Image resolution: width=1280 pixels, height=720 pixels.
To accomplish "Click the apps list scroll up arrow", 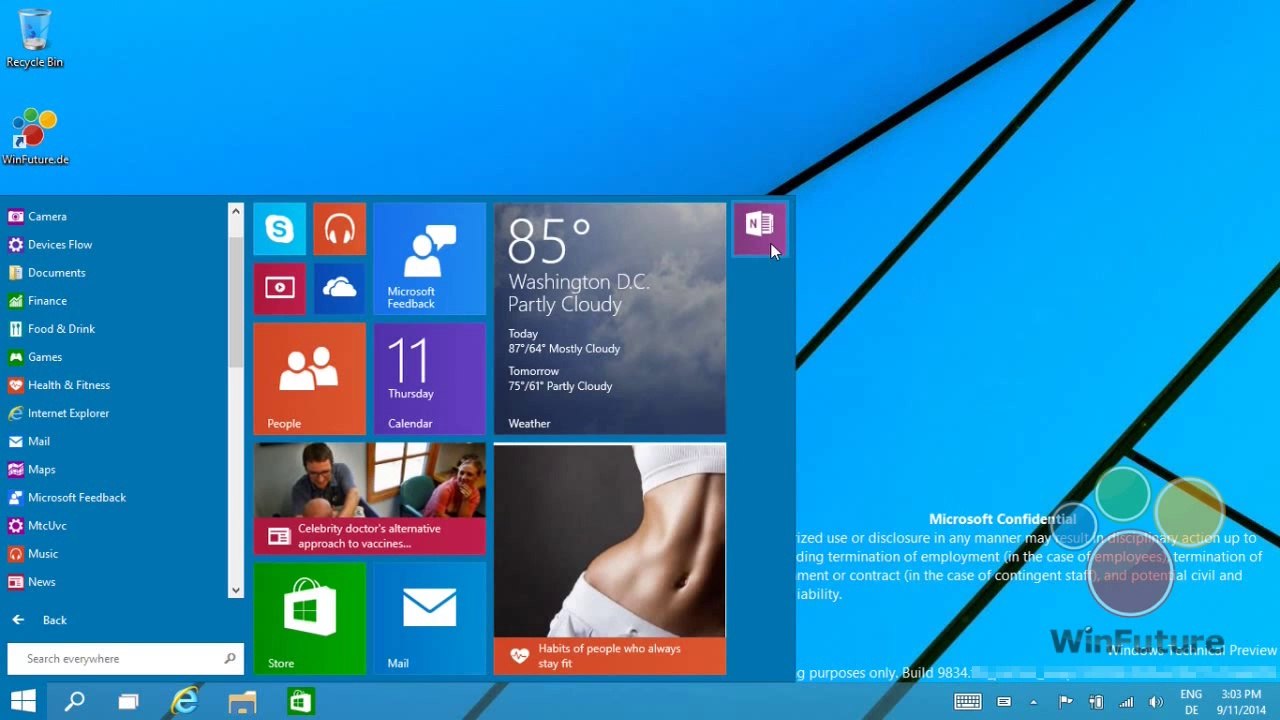I will click(x=236, y=211).
